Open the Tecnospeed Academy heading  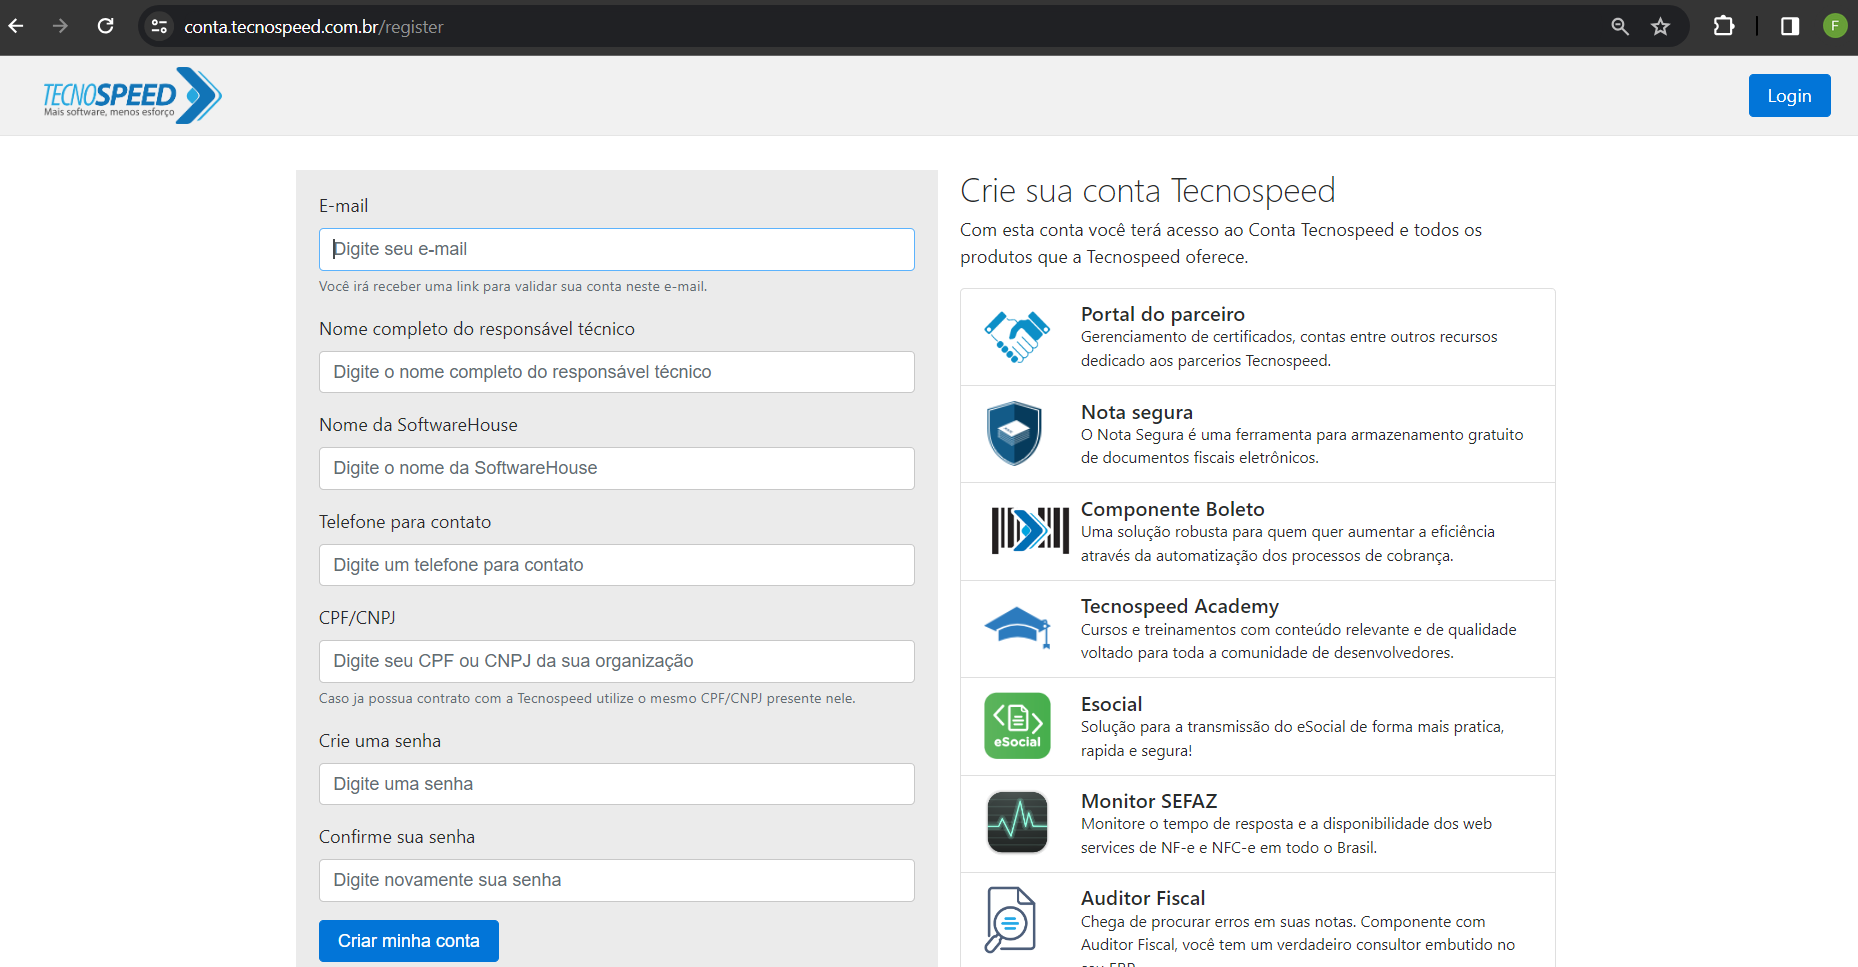click(x=1180, y=606)
